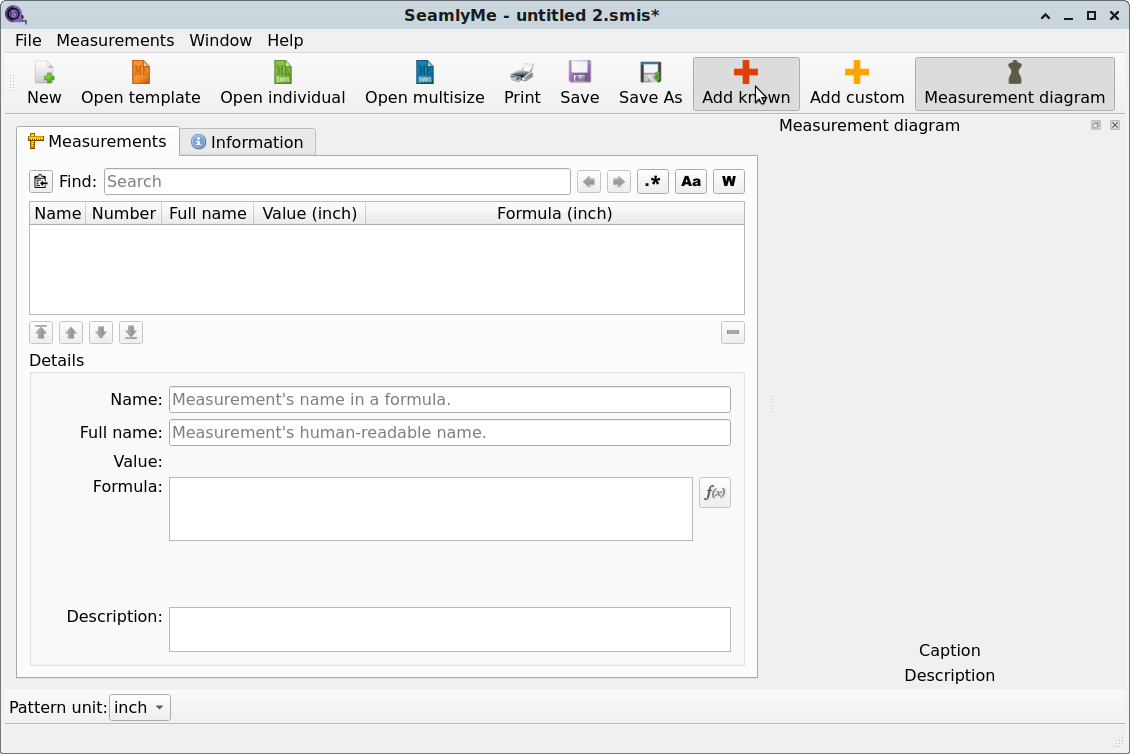Open the Window menu
This screenshot has height=754, width=1130.
pyautogui.click(x=221, y=40)
